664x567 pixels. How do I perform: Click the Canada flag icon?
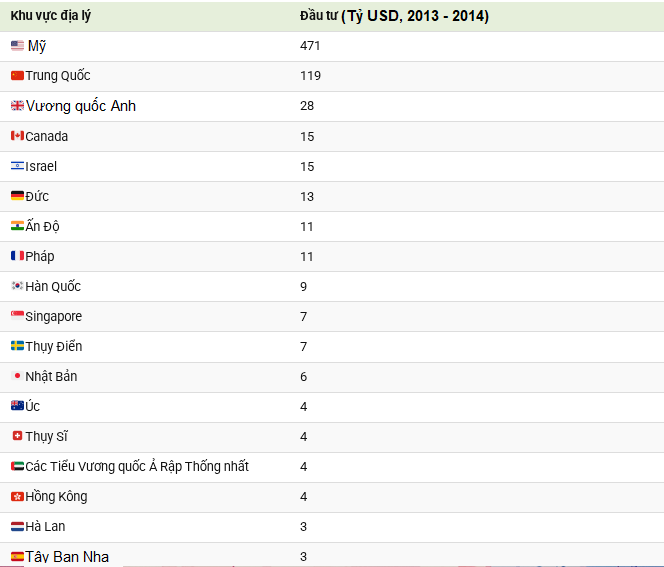17,136
